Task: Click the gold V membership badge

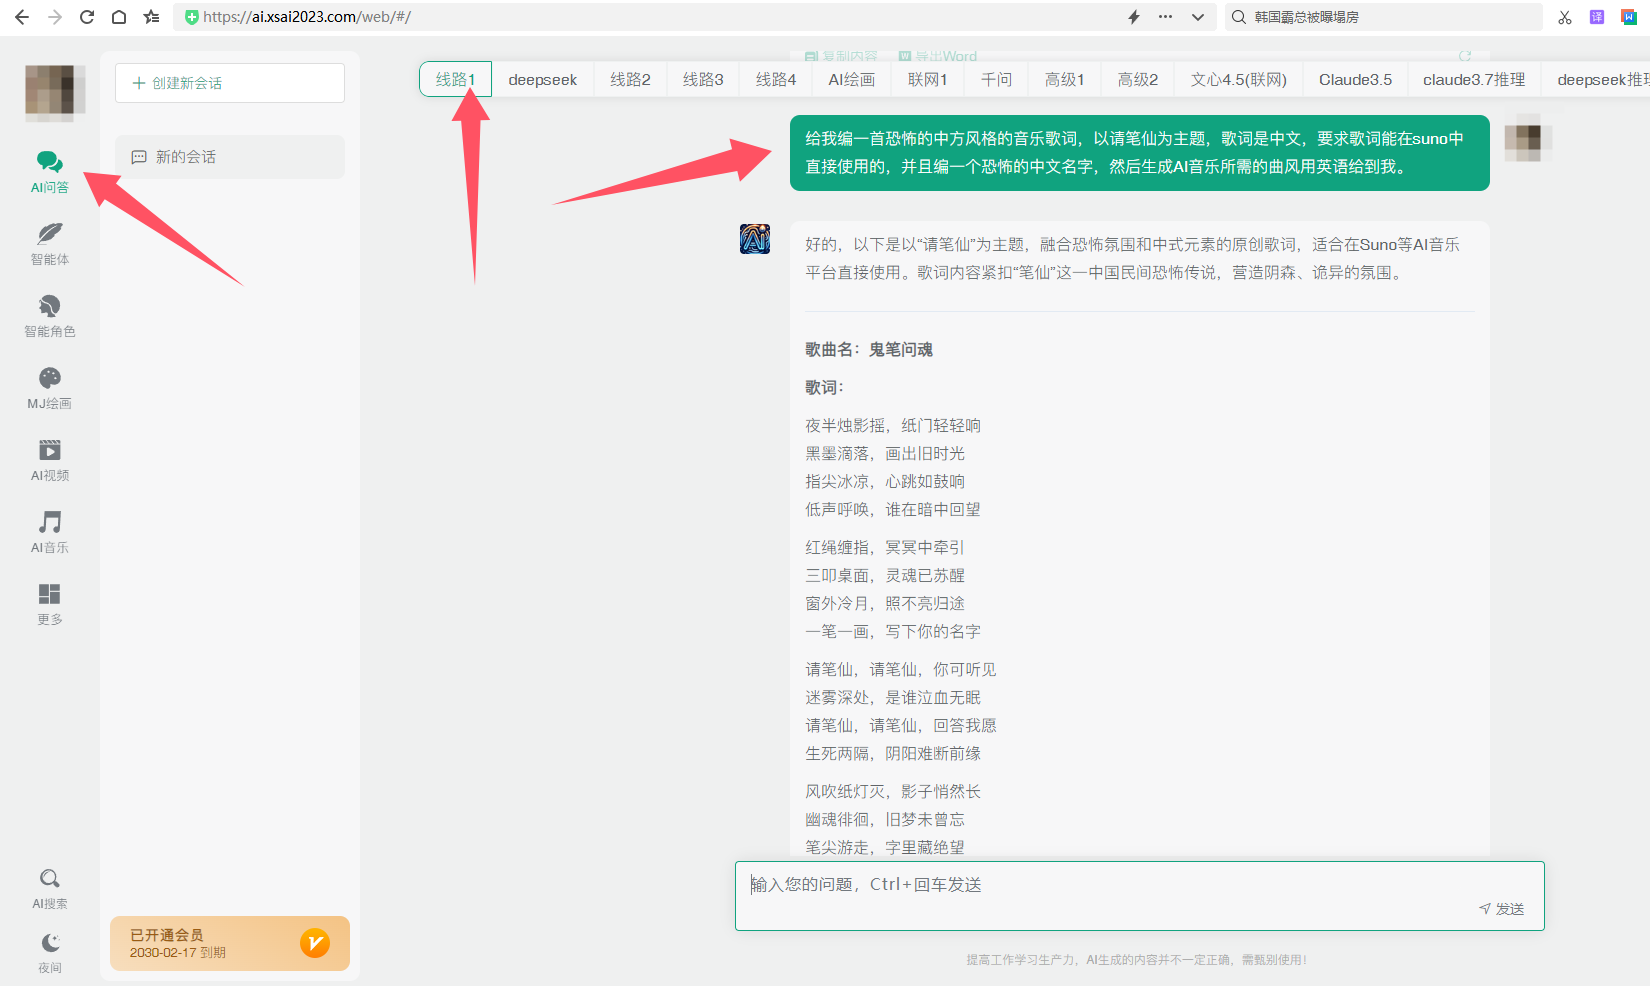Action: tap(315, 943)
